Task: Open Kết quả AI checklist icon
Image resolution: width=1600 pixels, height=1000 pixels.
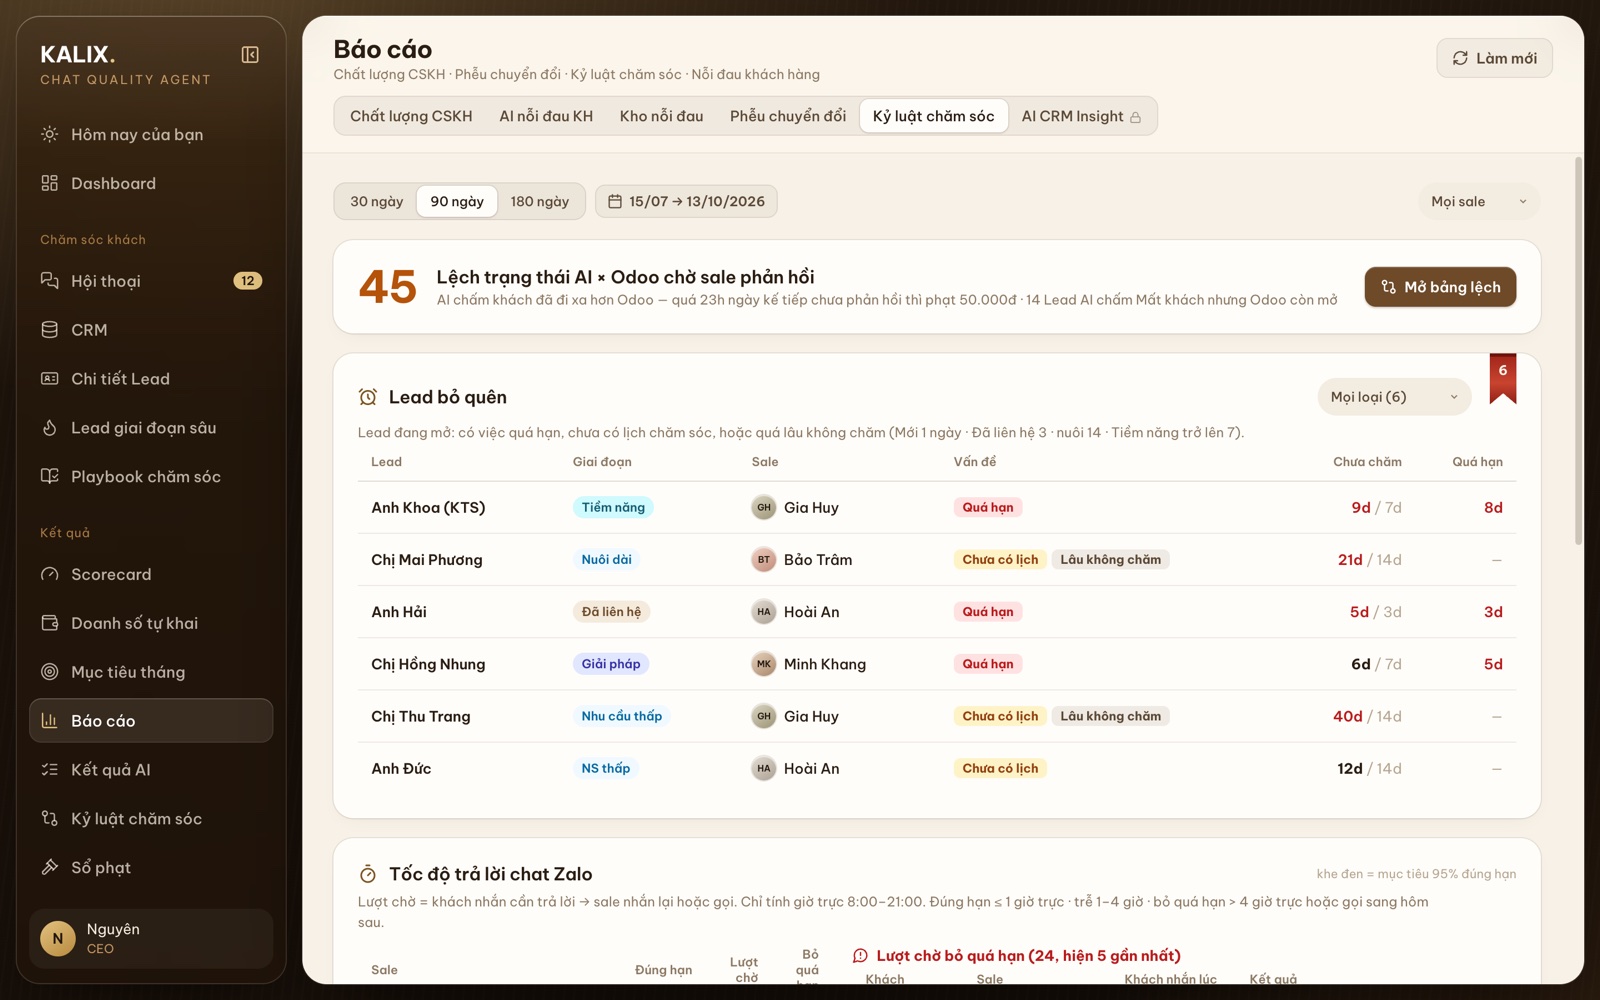Action: [x=49, y=770]
